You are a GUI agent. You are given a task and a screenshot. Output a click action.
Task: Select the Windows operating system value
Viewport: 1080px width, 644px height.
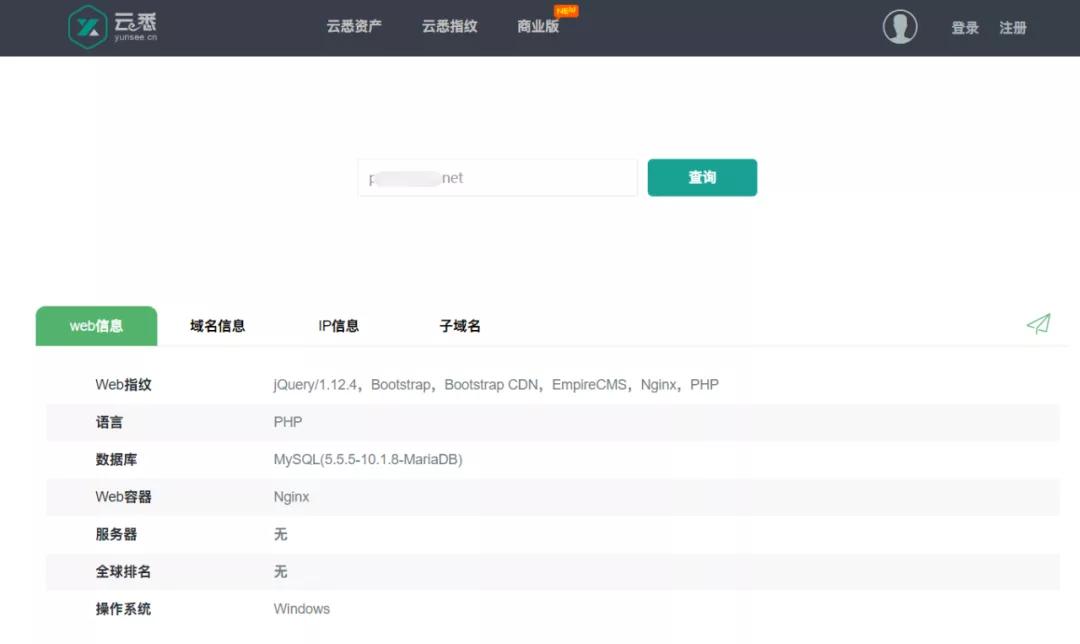[301, 608]
